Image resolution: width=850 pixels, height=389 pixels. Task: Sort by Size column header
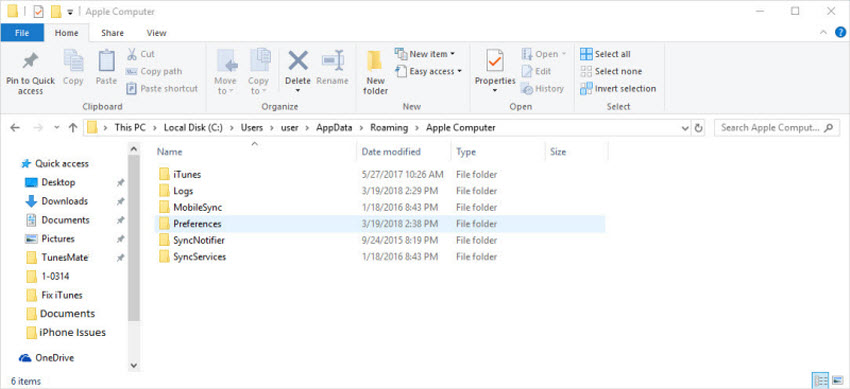point(577,152)
